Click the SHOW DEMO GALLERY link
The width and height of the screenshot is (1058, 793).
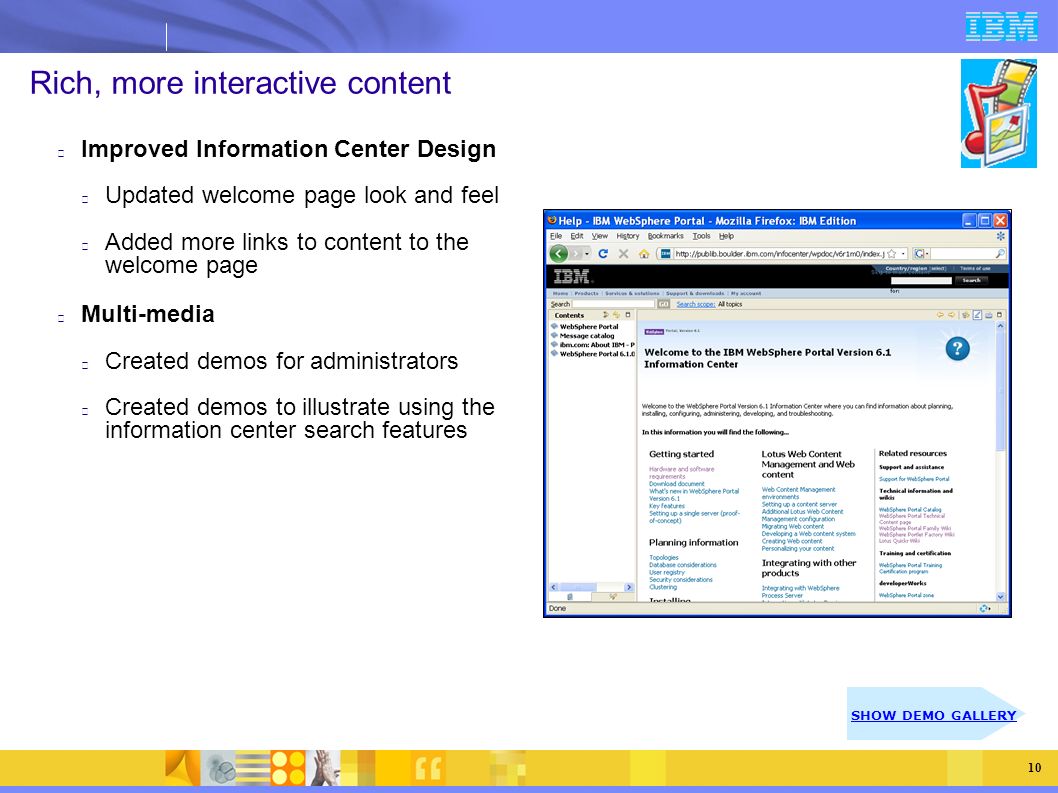933,715
